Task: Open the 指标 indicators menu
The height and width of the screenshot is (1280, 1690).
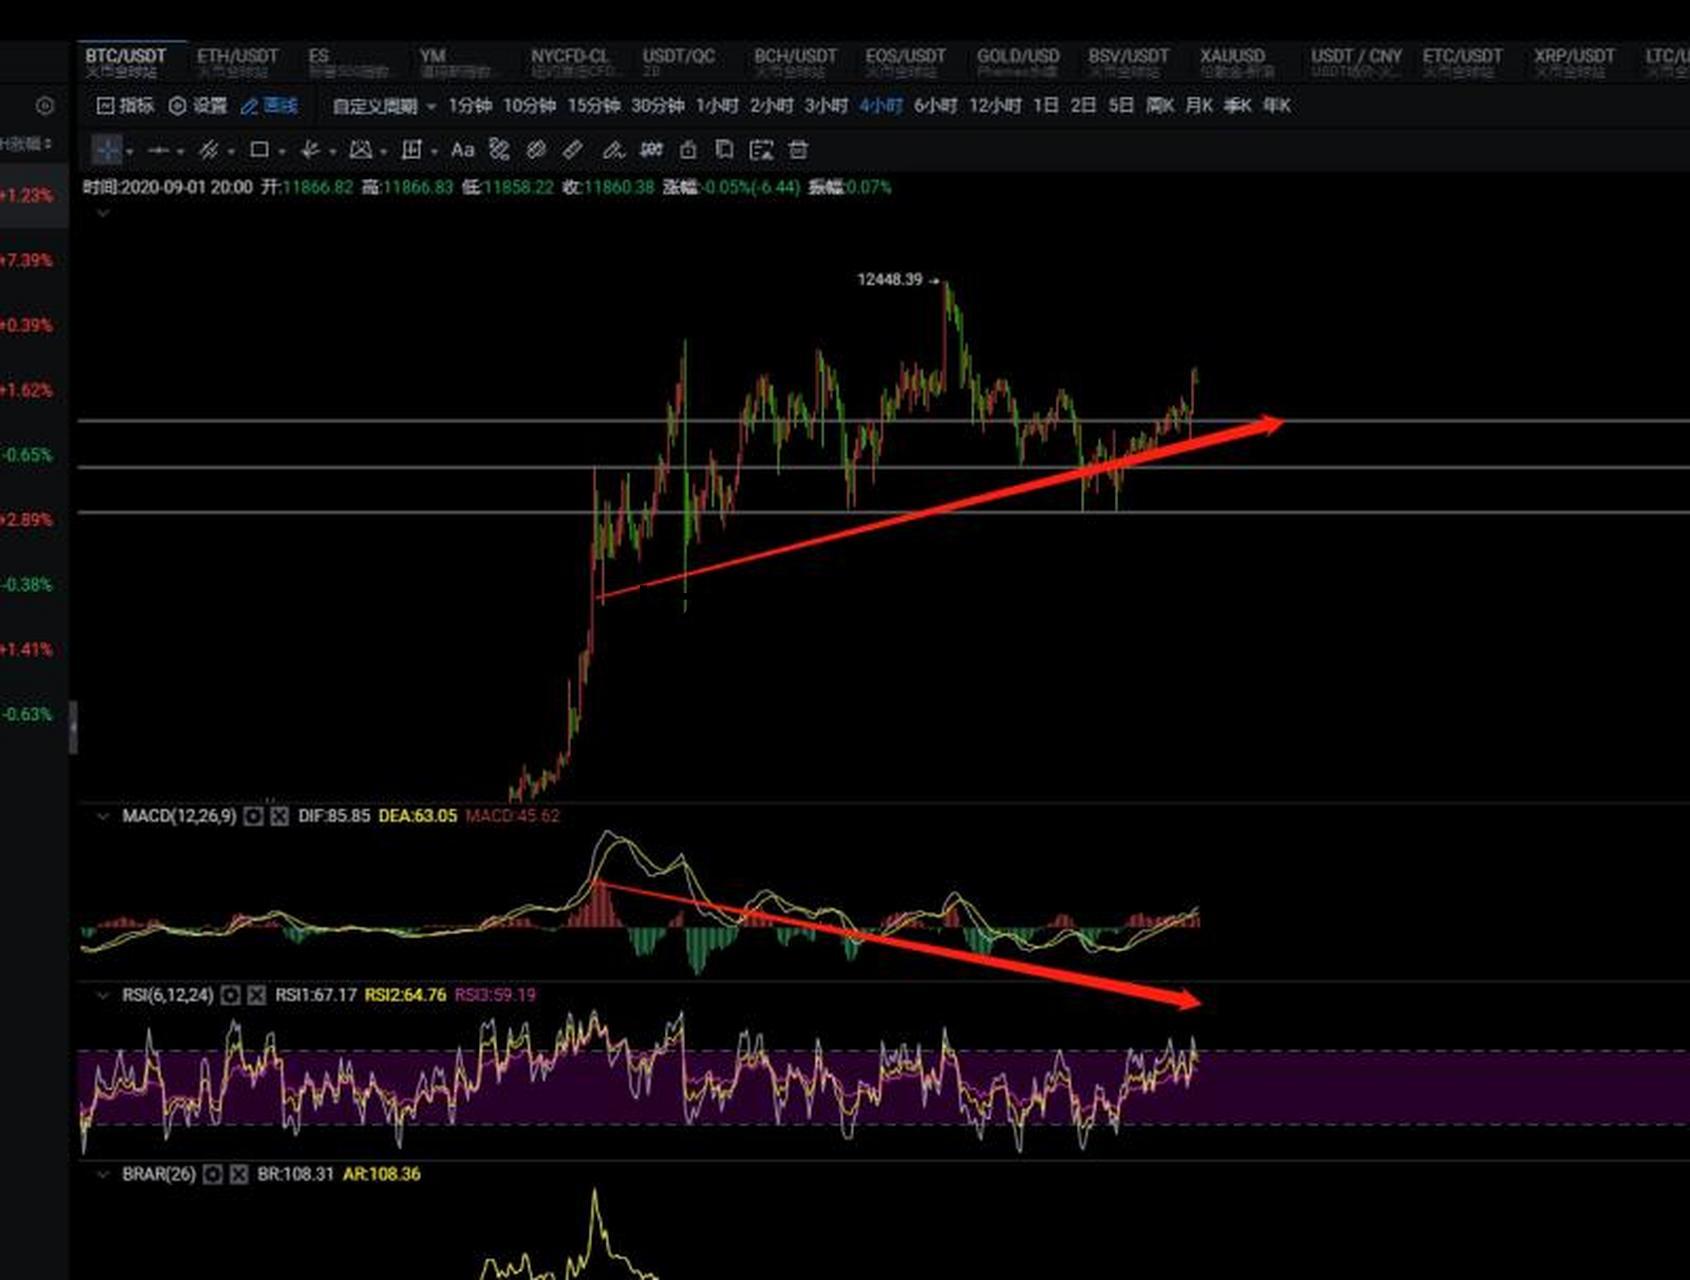Action: click(x=126, y=106)
